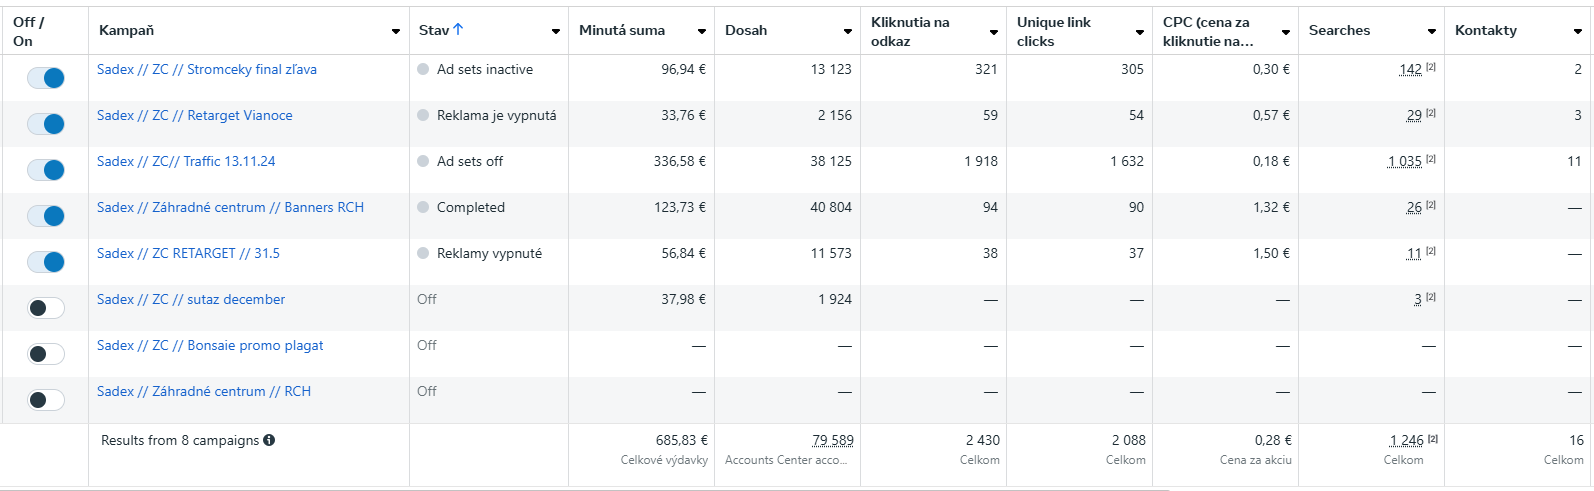
Task: Enable the sutaz december campaign toggle
Action: pyautogui.click(x=46, y=308)
